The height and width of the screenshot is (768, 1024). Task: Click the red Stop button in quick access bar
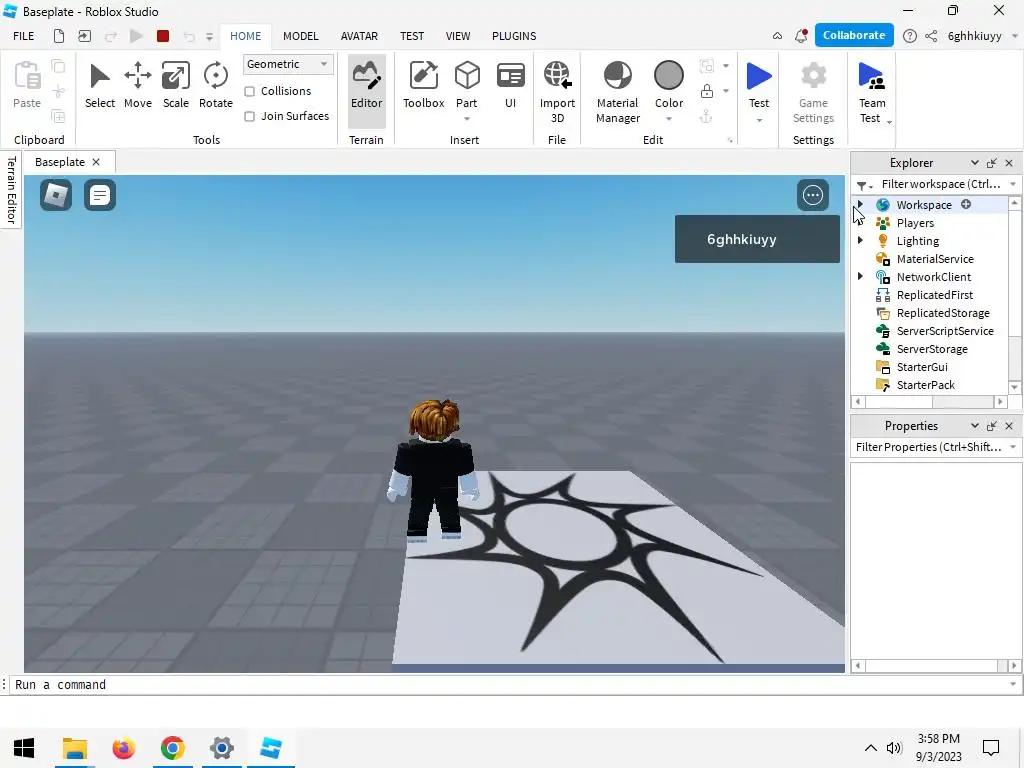pos(163,36)
